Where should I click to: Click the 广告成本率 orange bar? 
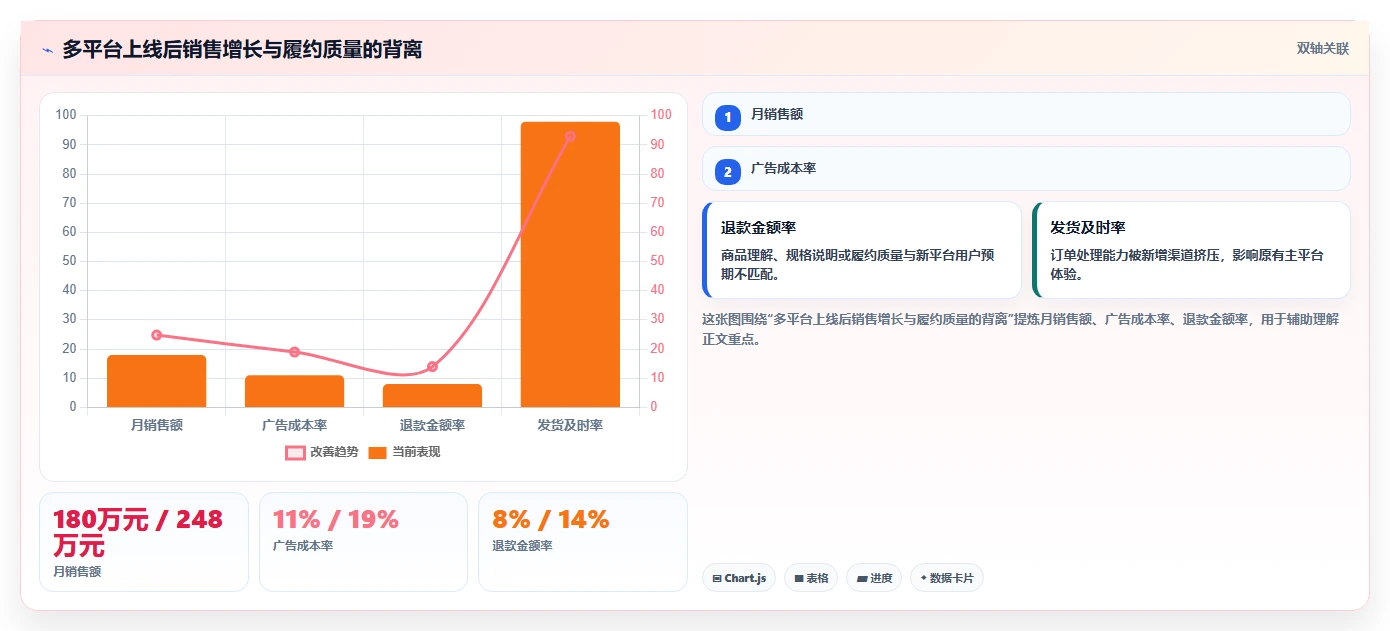click(294, 391)
